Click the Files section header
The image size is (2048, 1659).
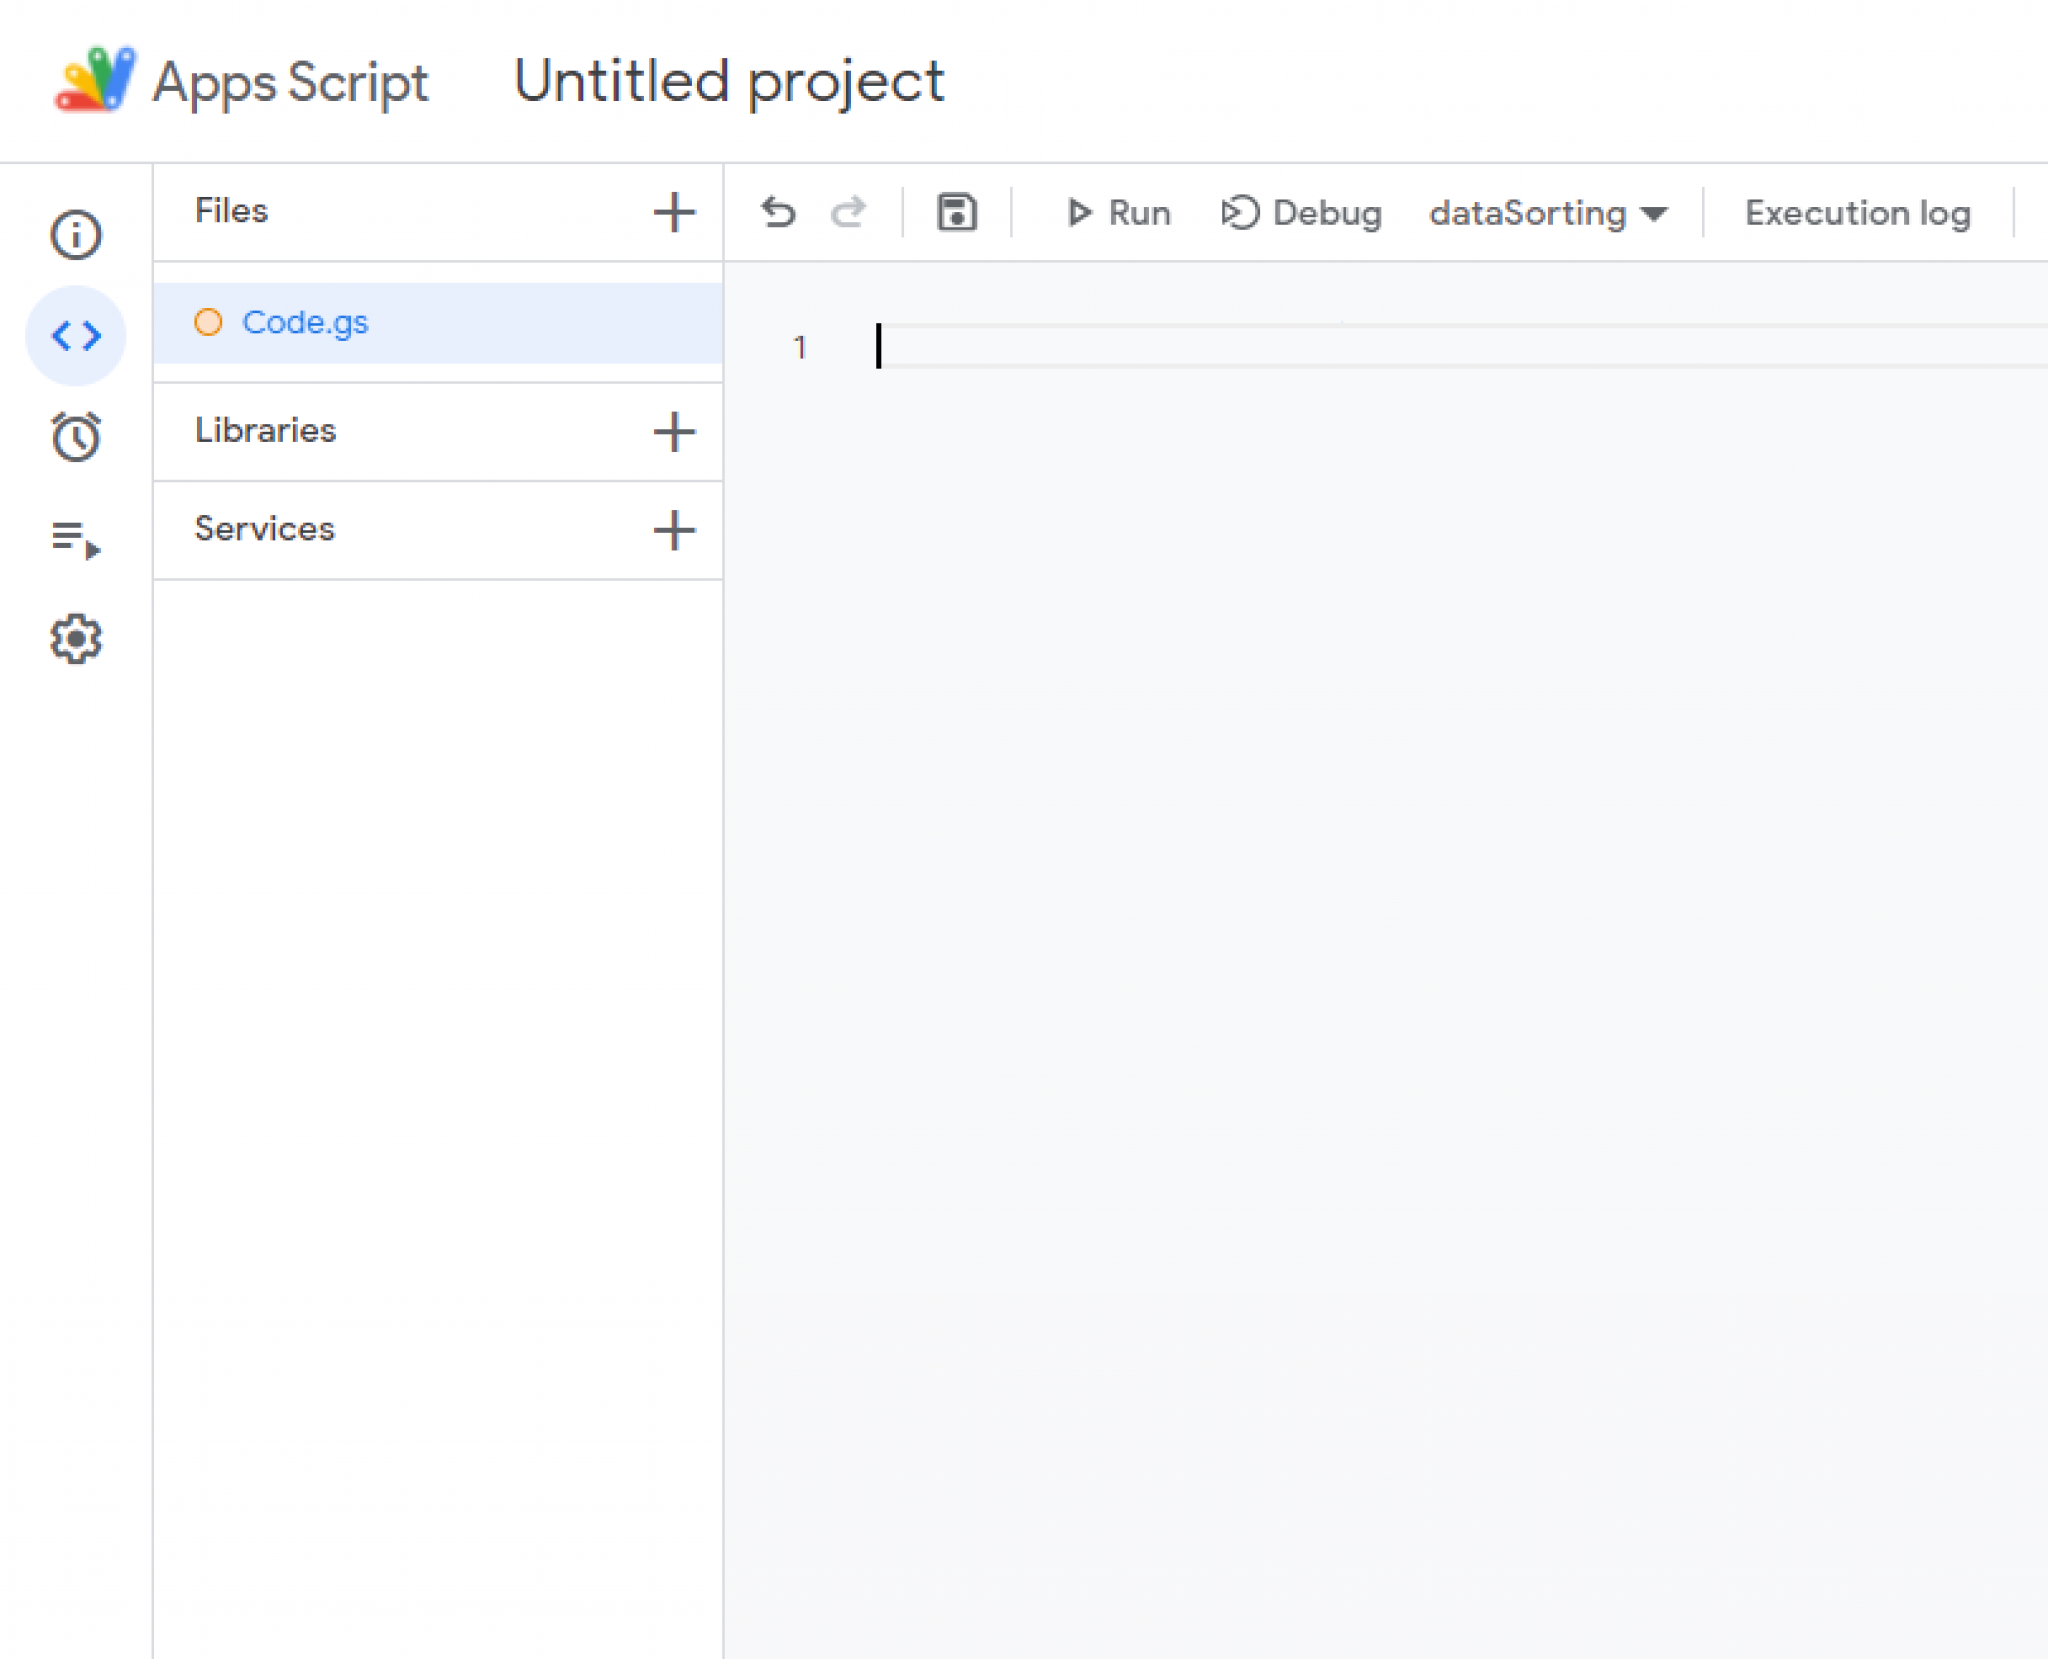click(x=231, y=210)
